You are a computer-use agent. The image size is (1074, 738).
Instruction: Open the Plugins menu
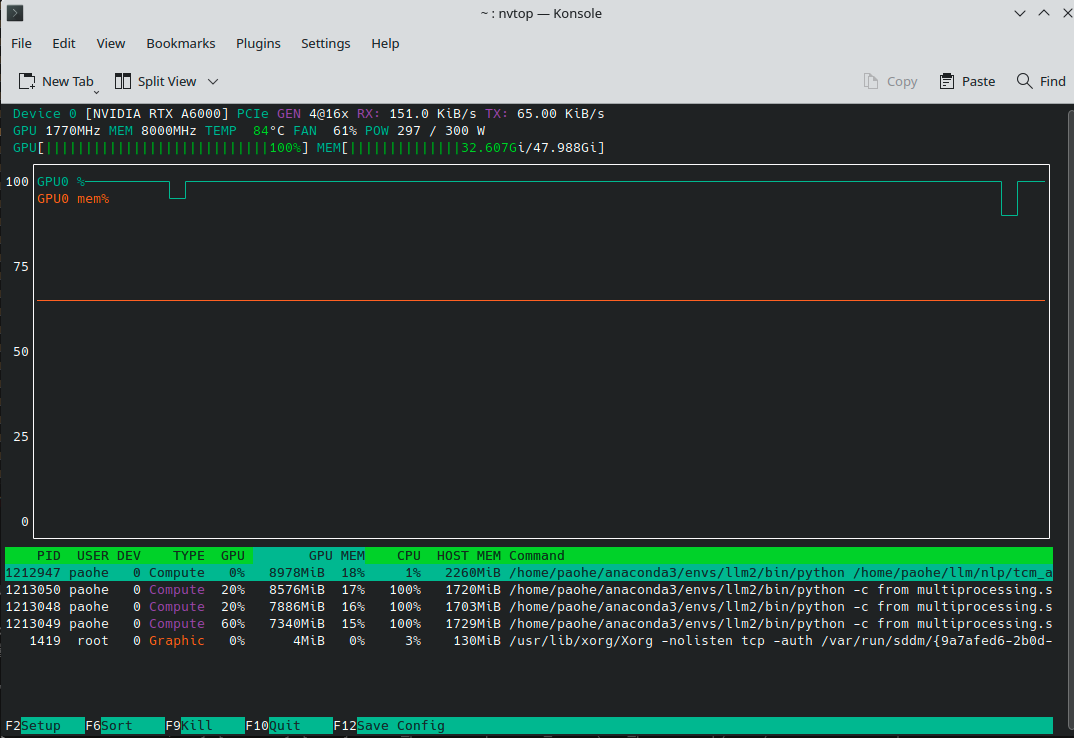(258, 43)
